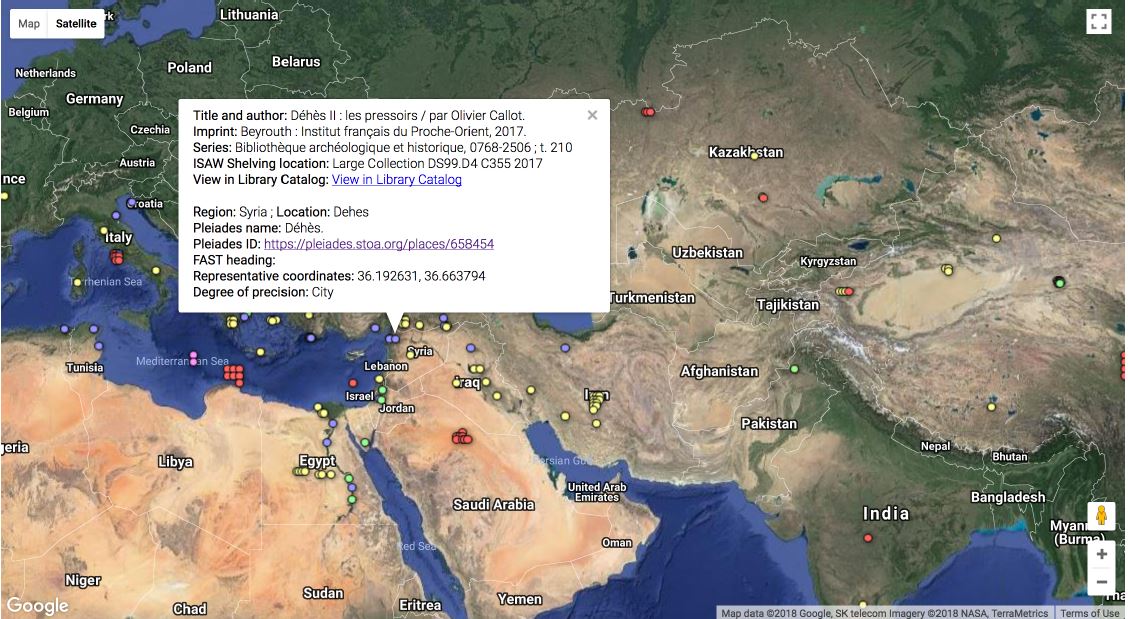1128x619 pixels.
Task: Click the Google logo
Action: point(37,606)
